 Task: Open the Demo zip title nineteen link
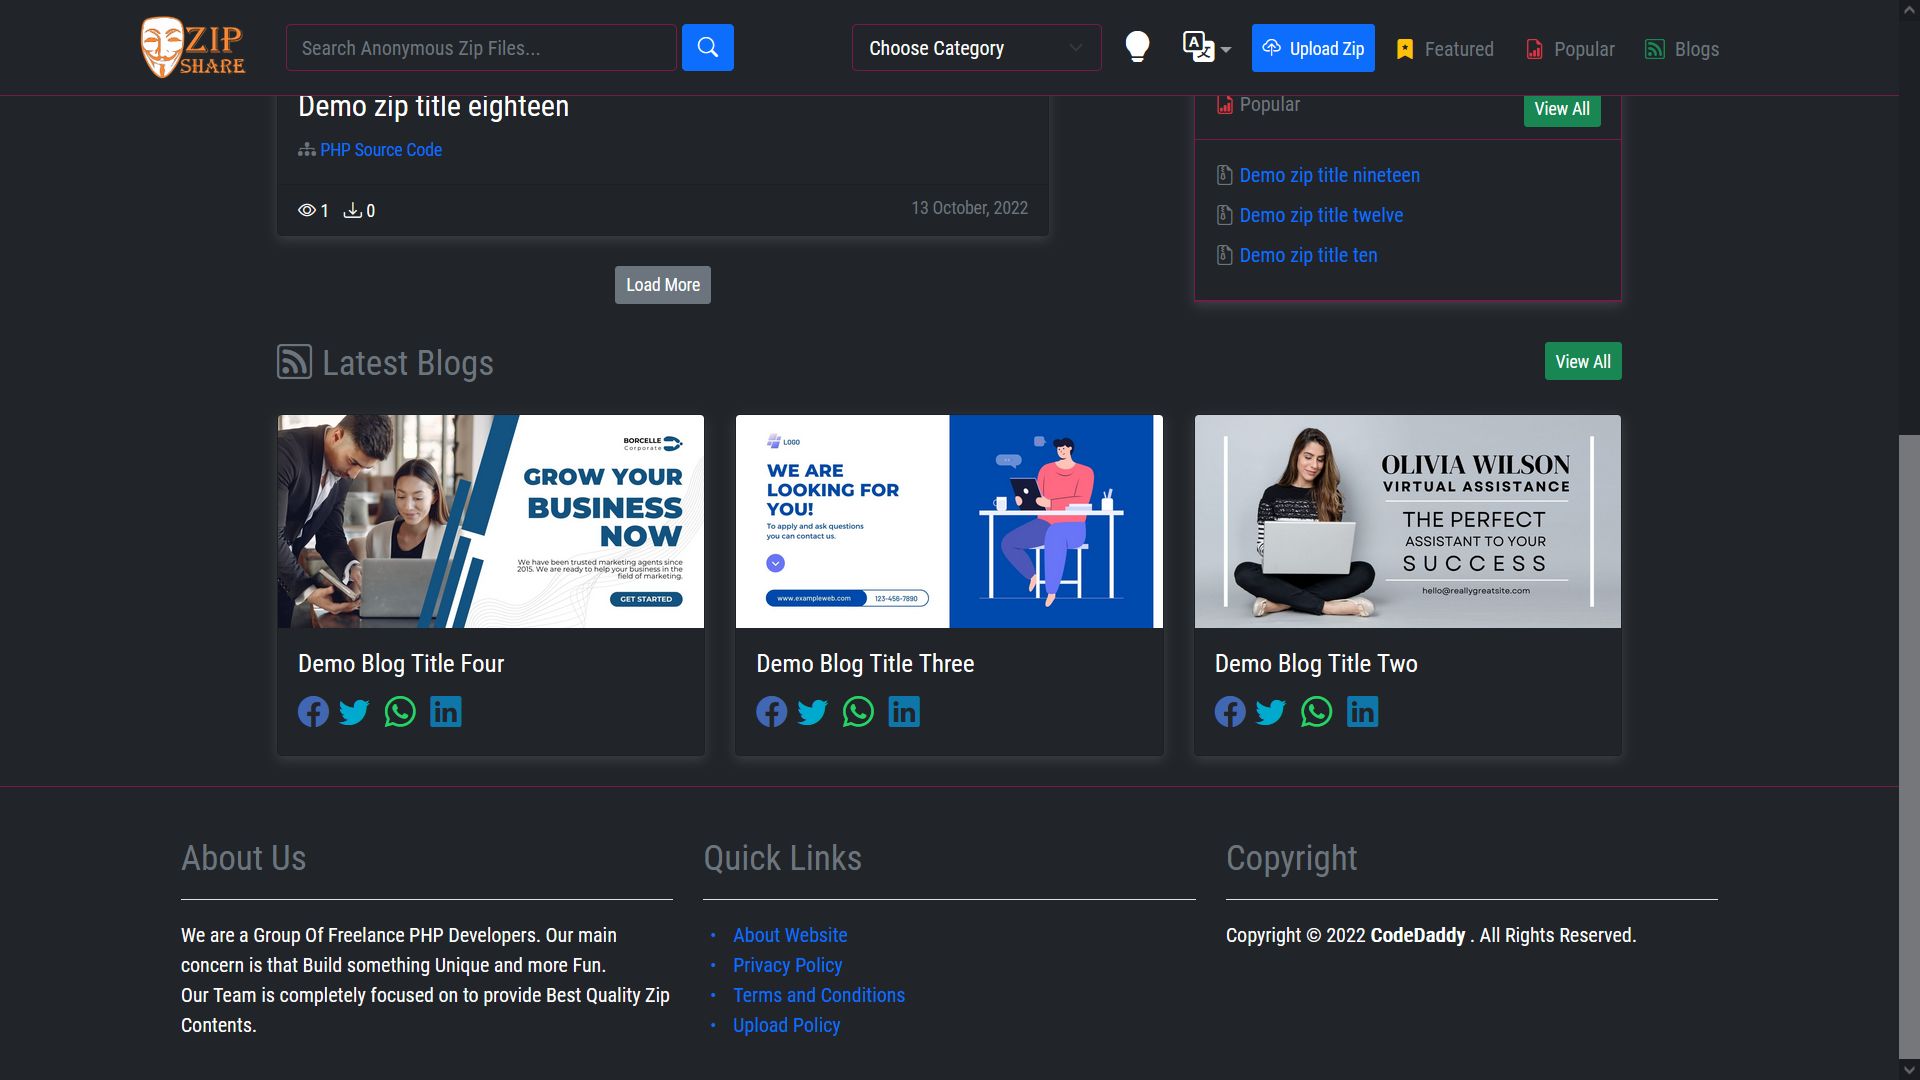tap(1329, 175)
